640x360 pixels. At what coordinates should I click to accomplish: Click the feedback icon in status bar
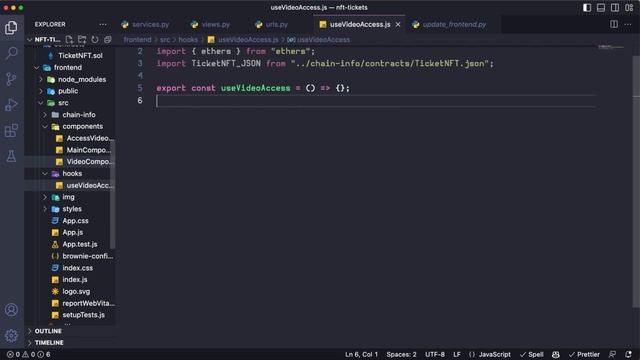tap(612, 354)
